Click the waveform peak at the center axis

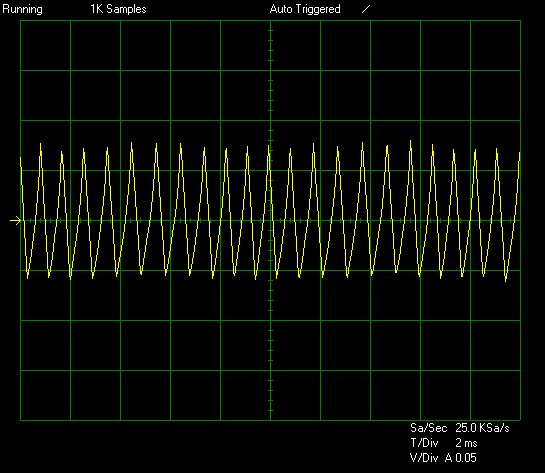pos(269,147)
